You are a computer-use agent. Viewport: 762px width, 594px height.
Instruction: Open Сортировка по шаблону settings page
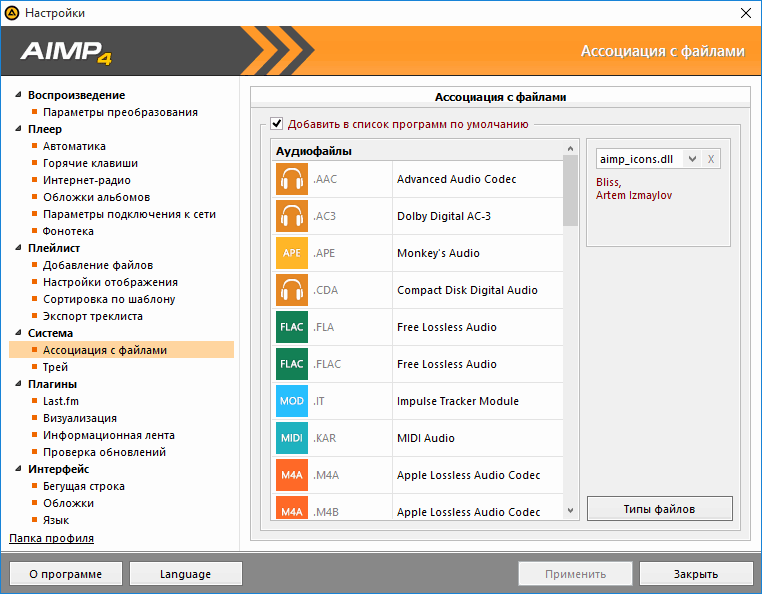point(109,299)
